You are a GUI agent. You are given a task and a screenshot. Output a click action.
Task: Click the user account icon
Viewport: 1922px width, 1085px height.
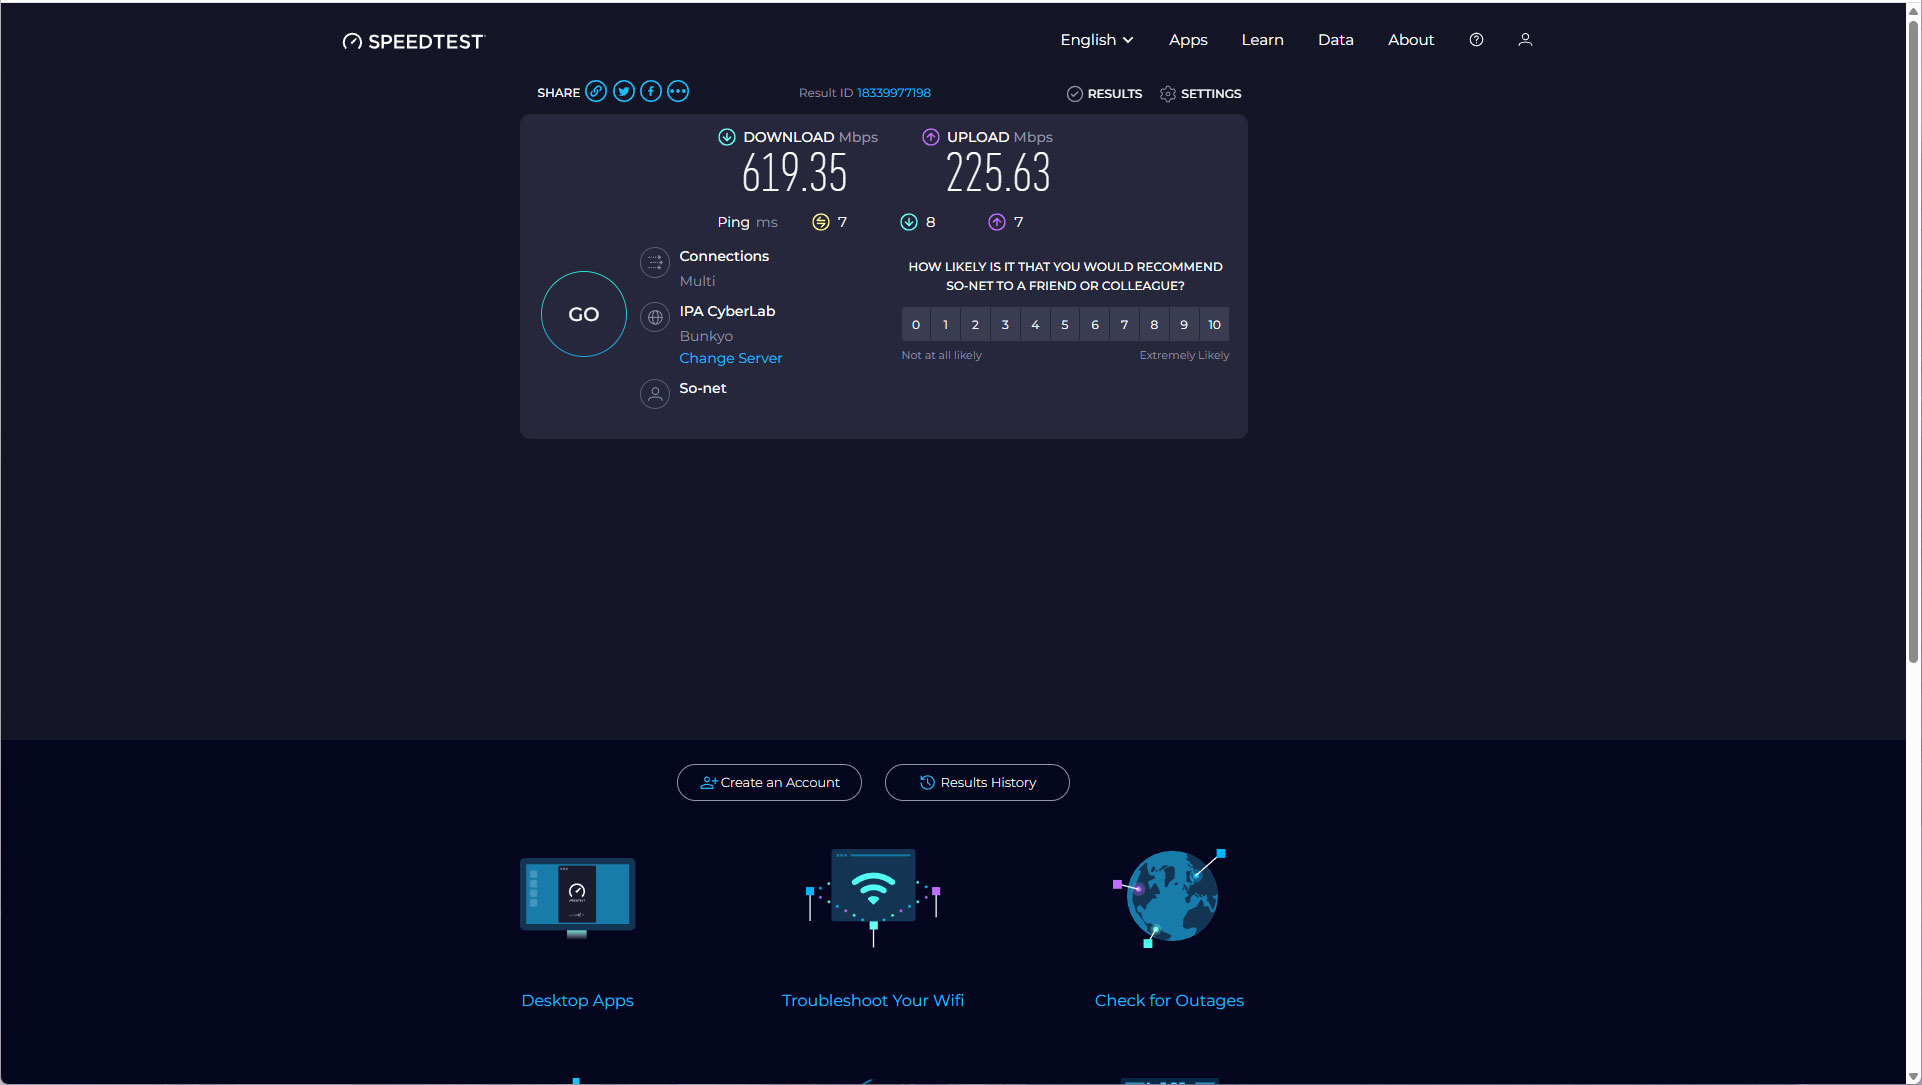(x=1525, y=40)
